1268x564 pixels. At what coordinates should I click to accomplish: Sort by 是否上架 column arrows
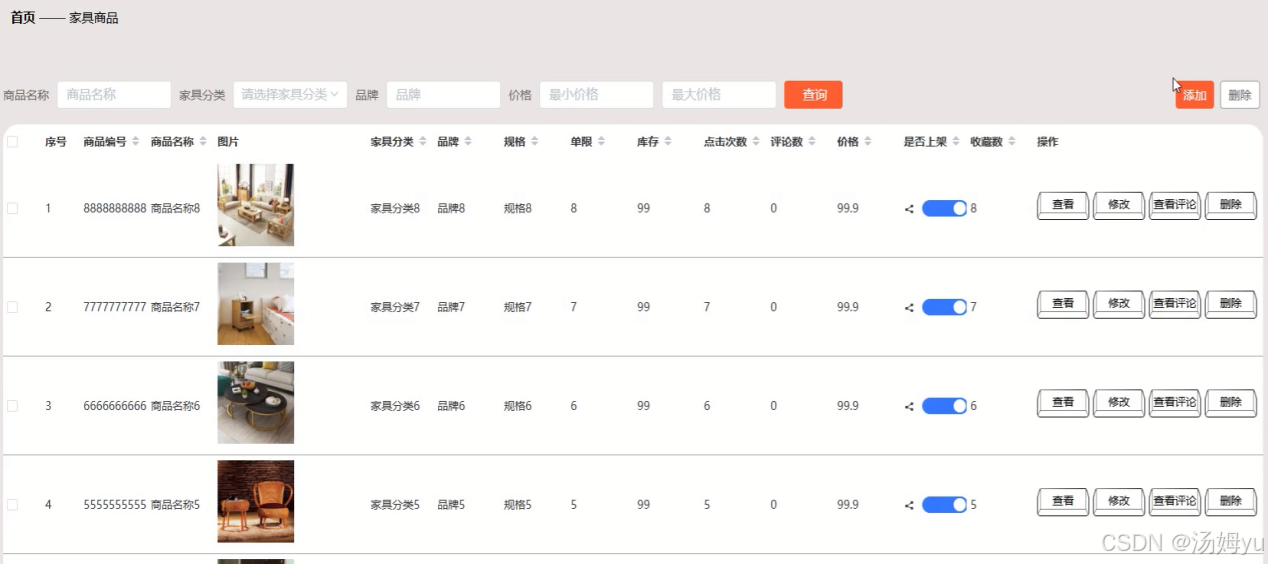click(x=956, y=142)
